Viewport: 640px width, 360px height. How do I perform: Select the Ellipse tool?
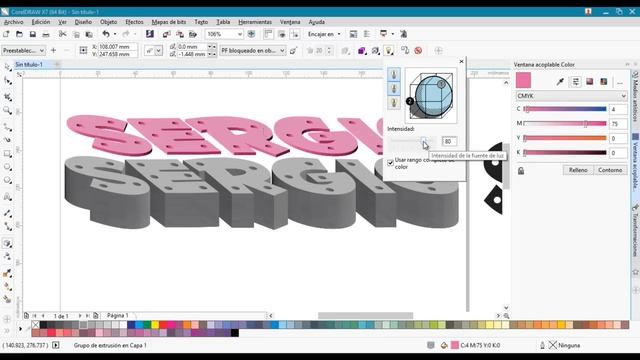[7, 167]
